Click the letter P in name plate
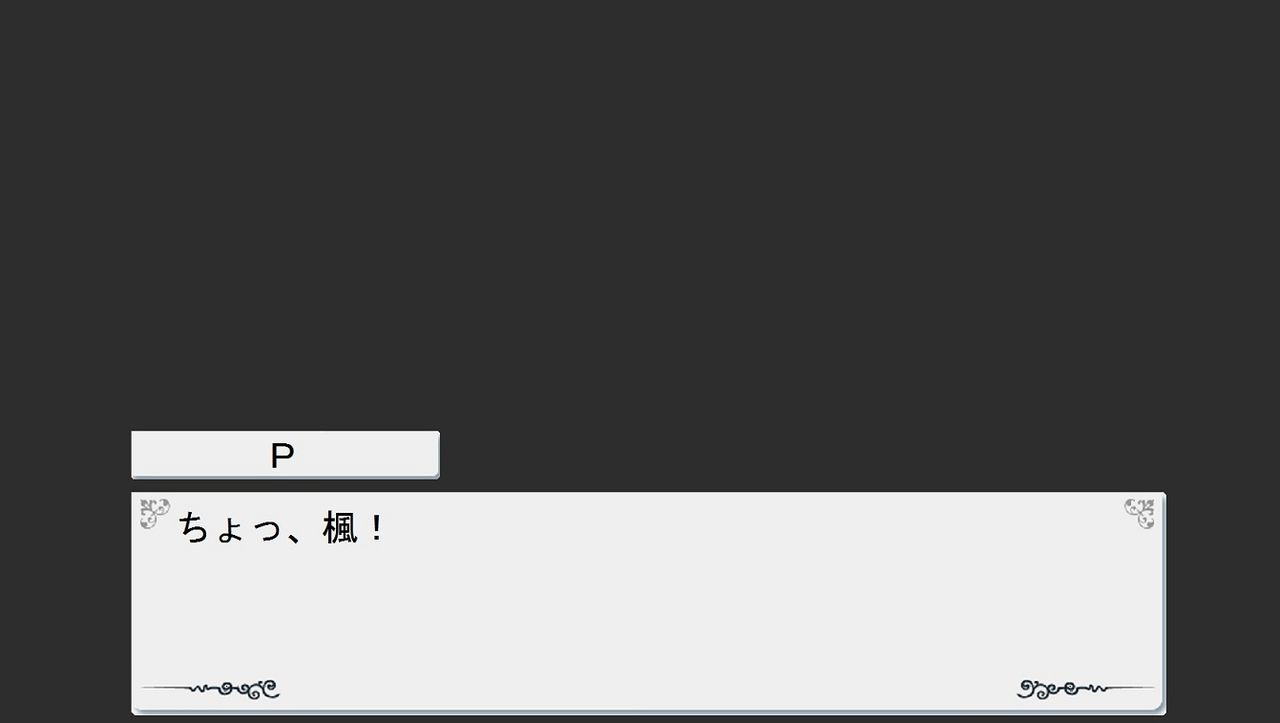The height and width of the screenshot is (723, 1280). pos(282,456)
